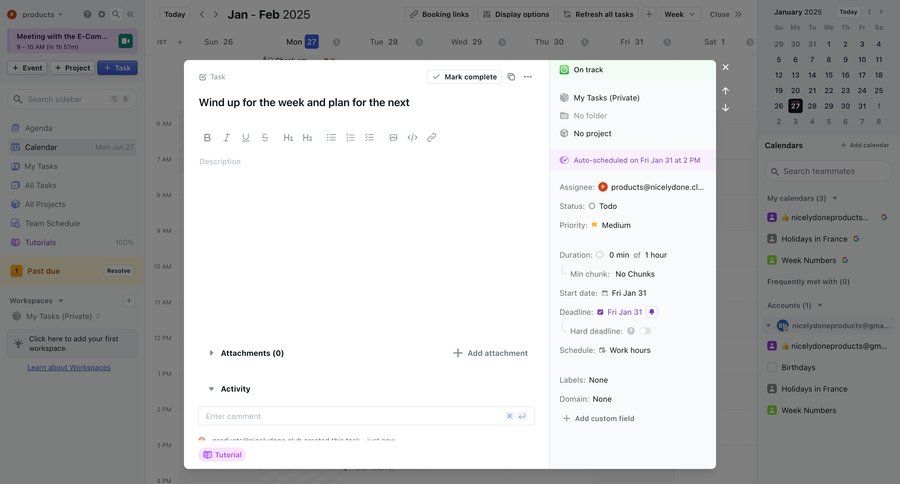
Task: Toggle Week Numbers under My calendars
Action: tap(772, 260)
